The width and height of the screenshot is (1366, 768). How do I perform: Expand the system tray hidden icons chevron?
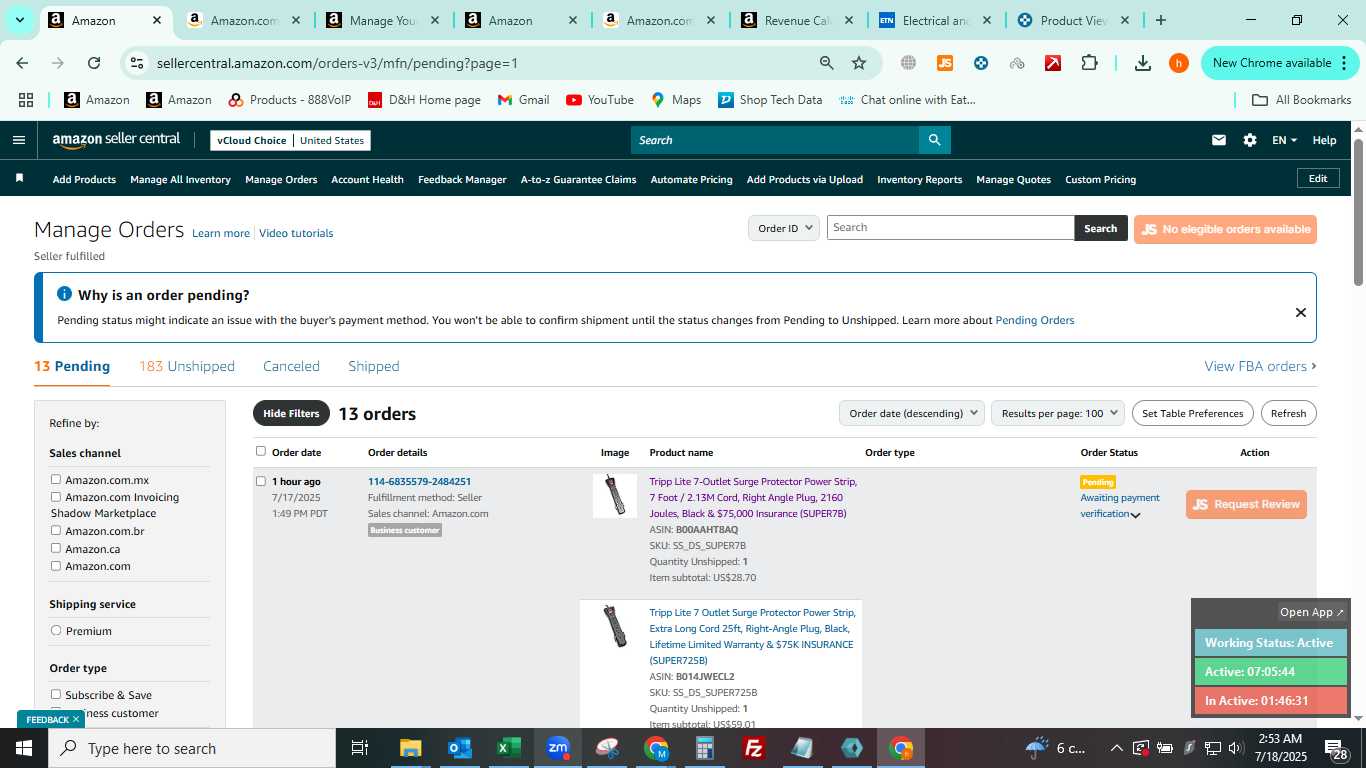pyautogui.click(x=1116, y=748)
